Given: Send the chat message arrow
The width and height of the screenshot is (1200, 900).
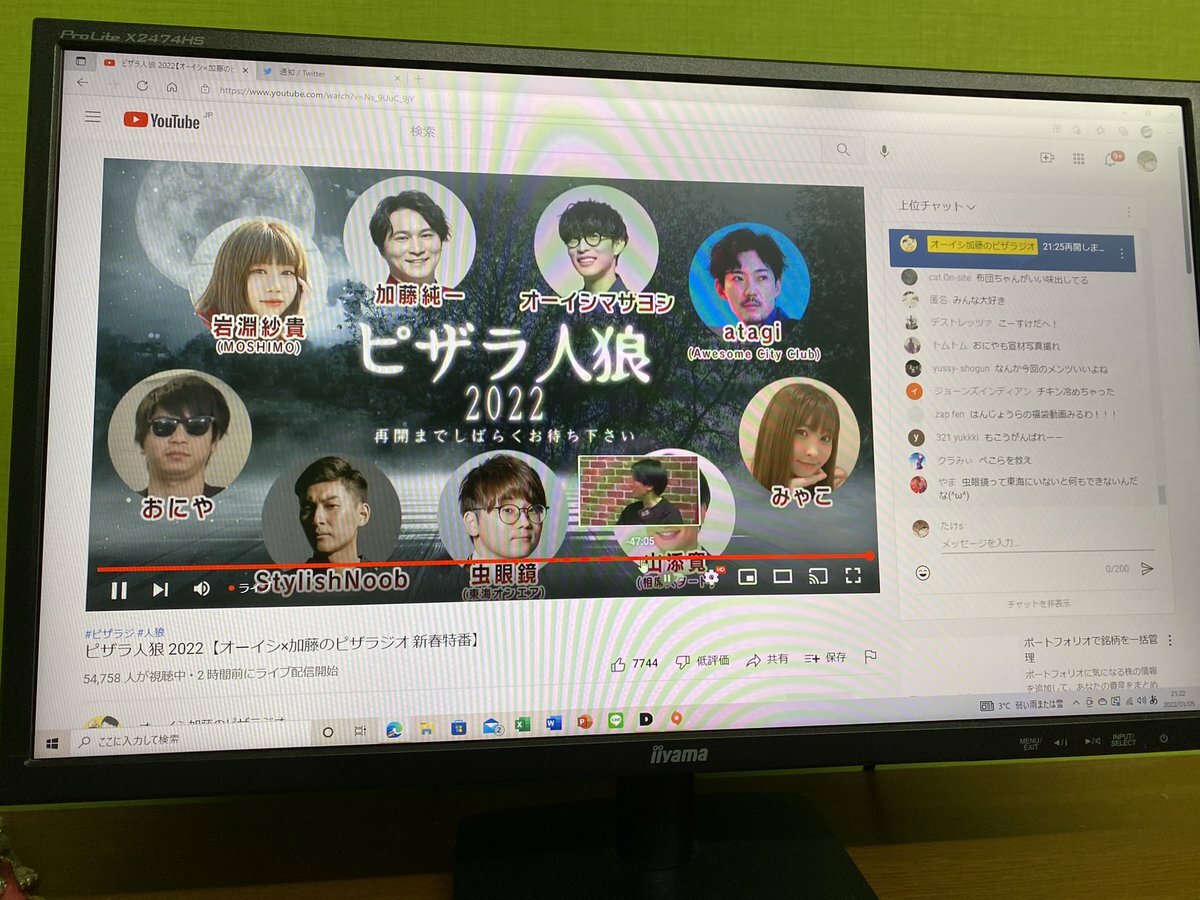Looking at the screenshot, I should tap(1147, 568).
